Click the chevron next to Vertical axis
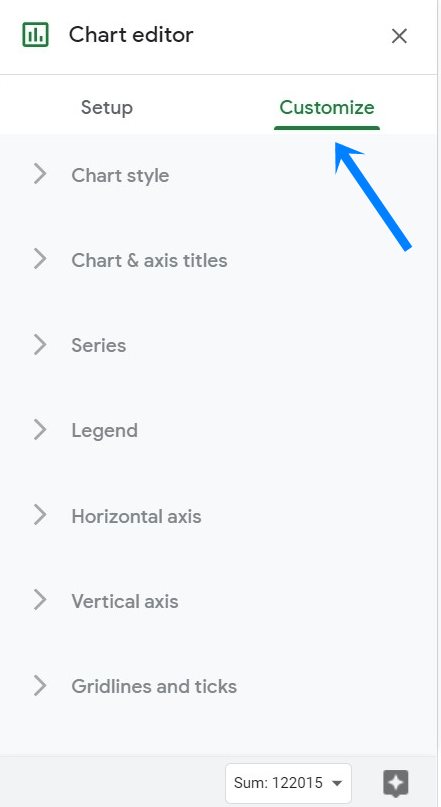The height and width of the screenshot is (807, 441). [40, 600]
